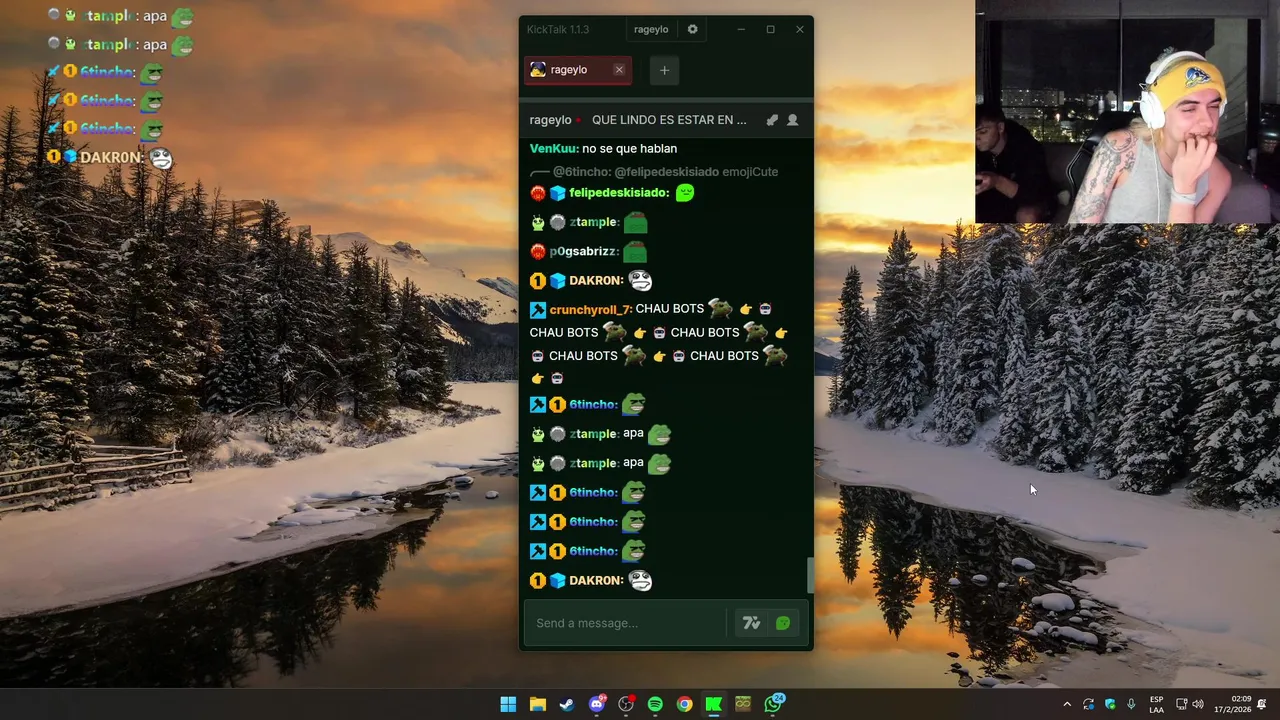Image resolution: width=1280 pixels, height=720 pixels.
Task: Open Spotify from the taskbar
Action: pos(655,704)
